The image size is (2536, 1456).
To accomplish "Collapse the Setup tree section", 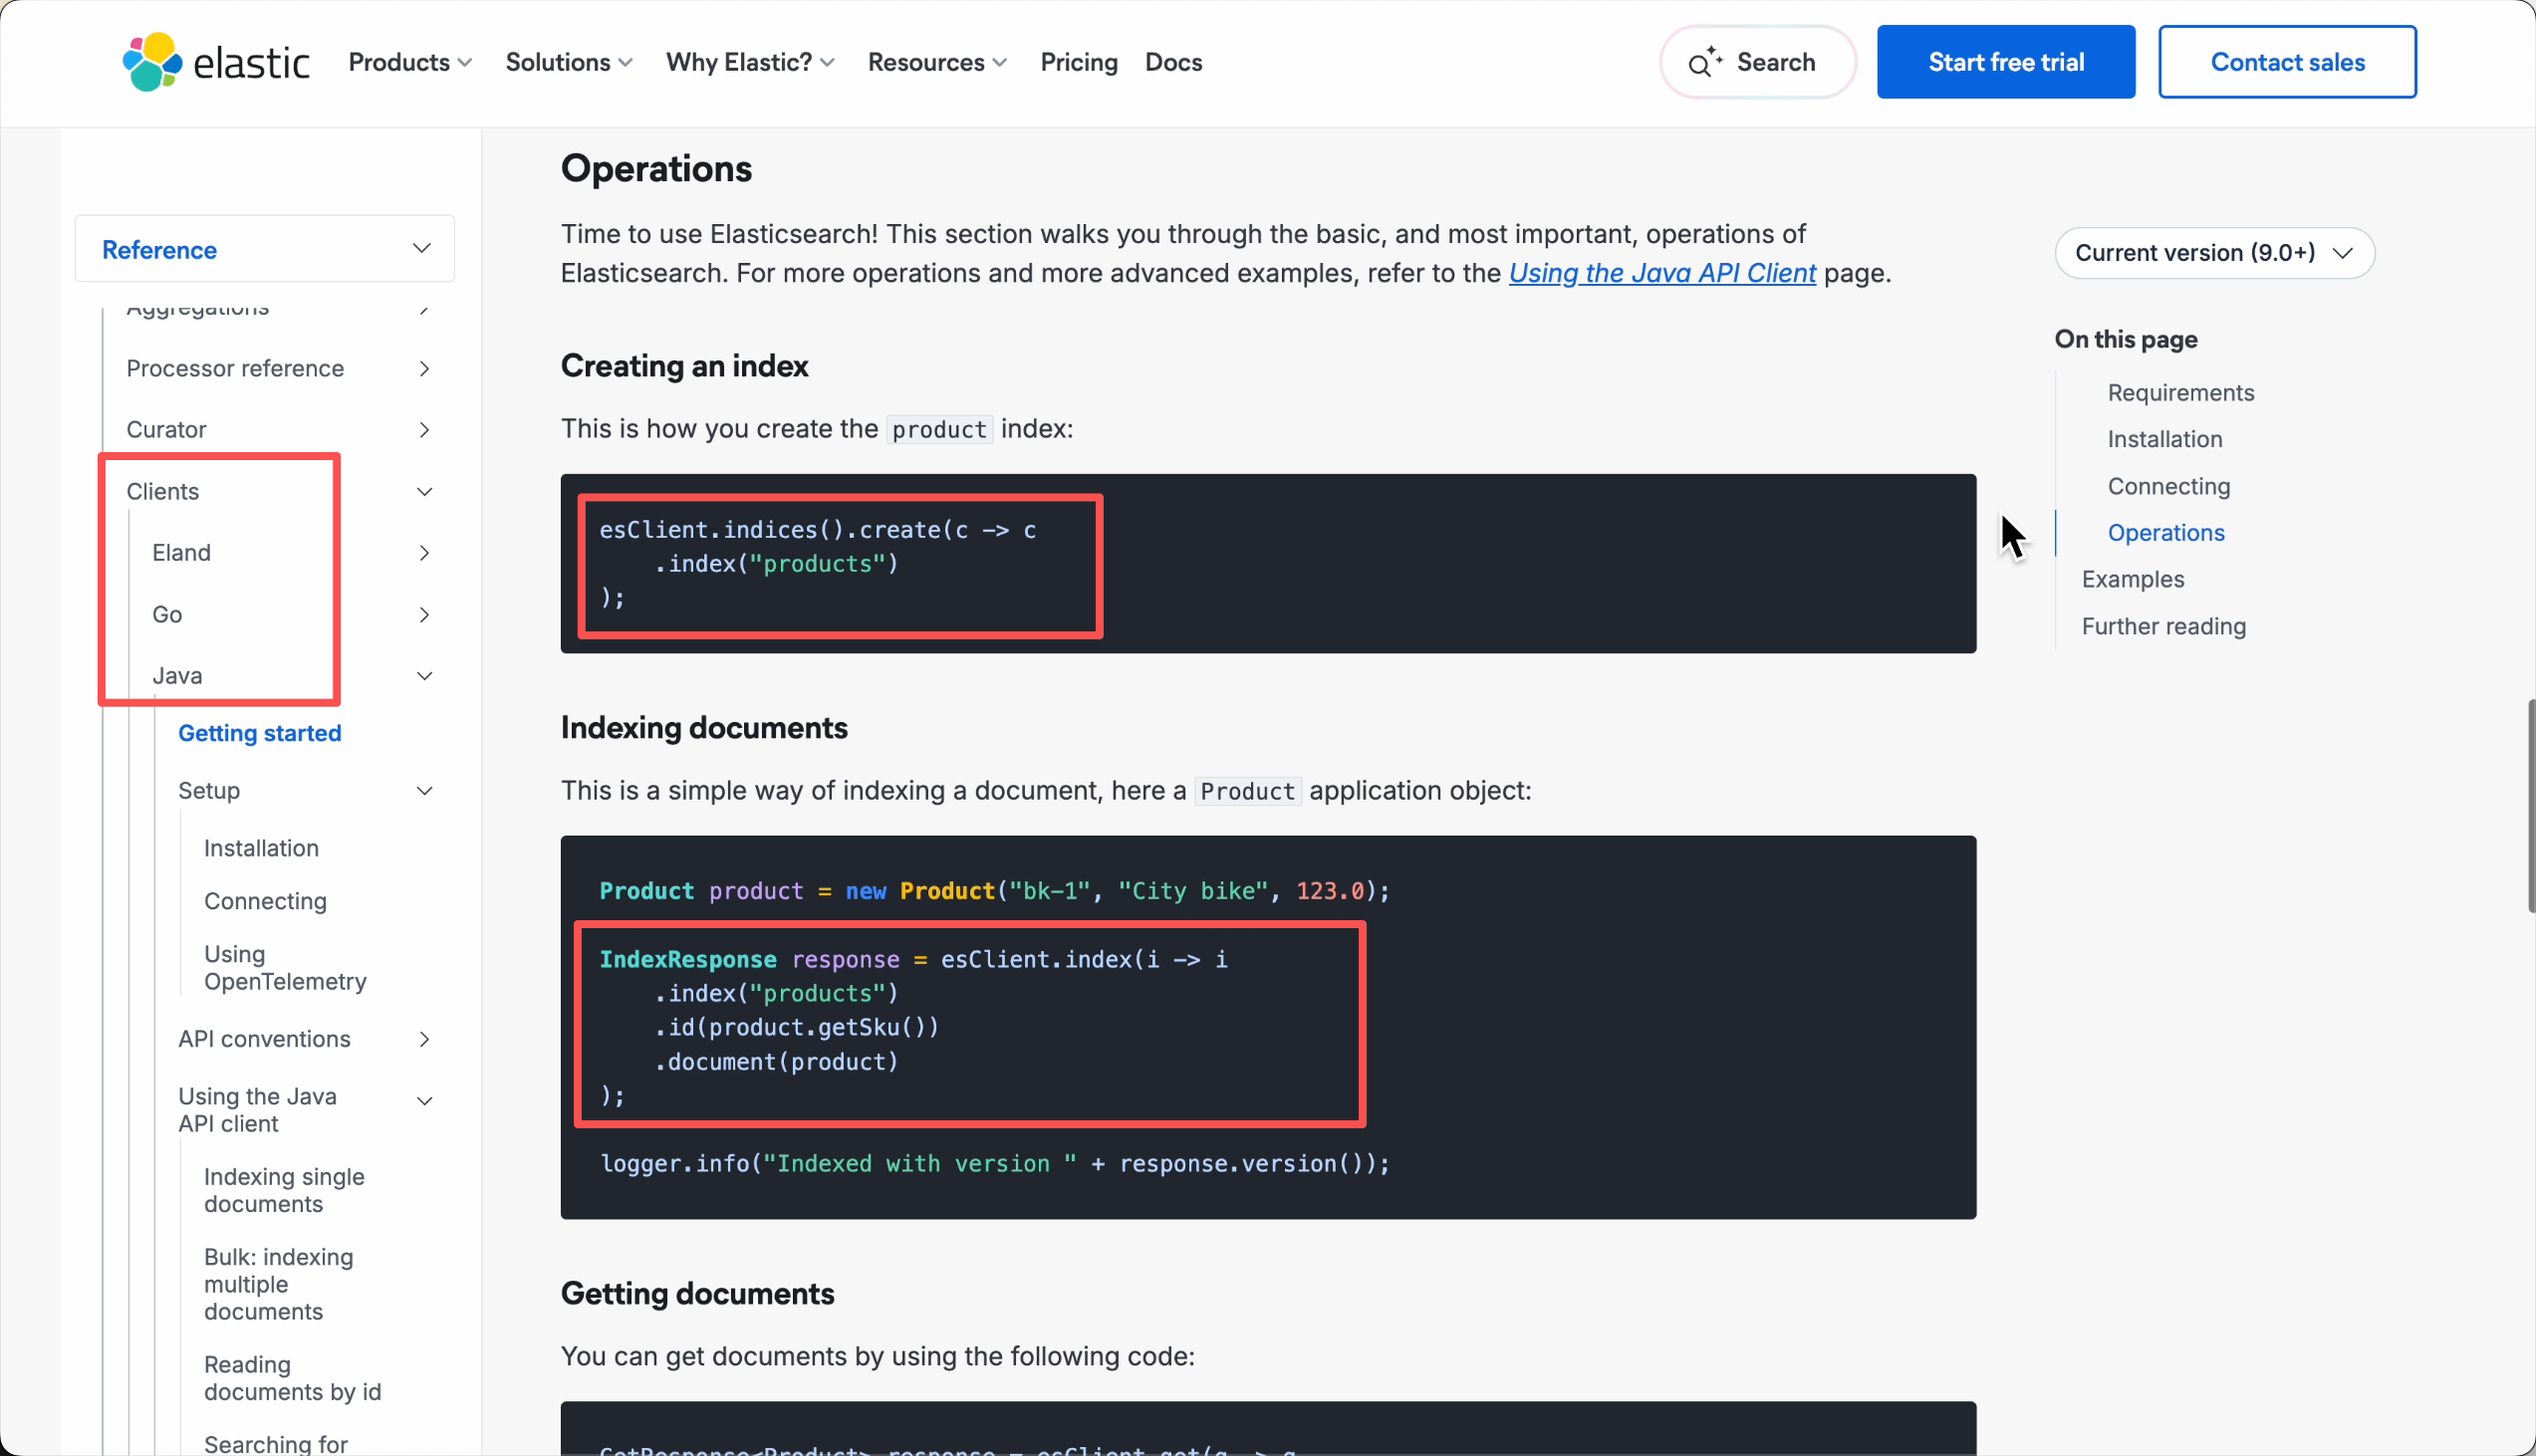I will (424, 791).
